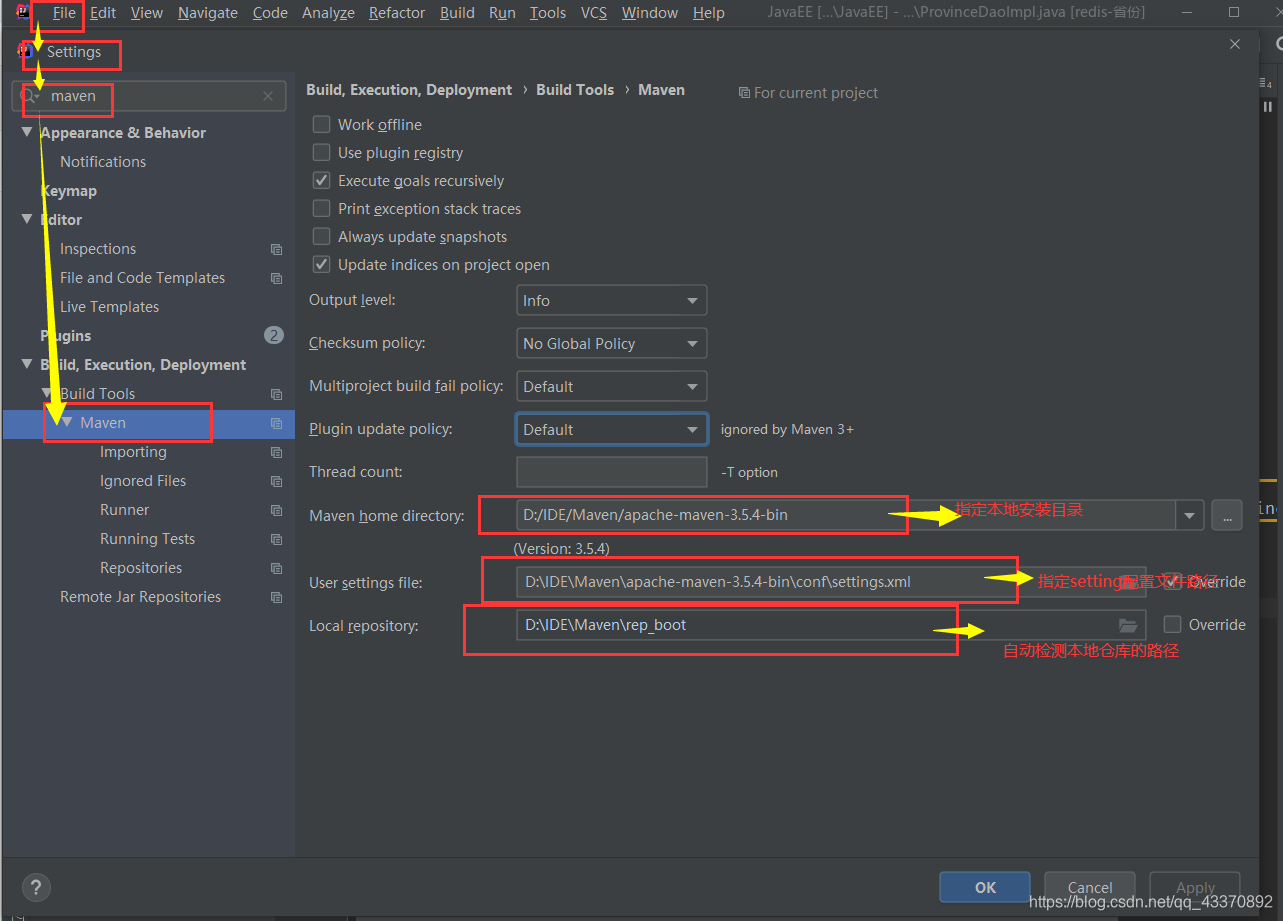Click the project-level icon beside File and Code Templates
Image resolution: width=1283 pixels, height=921 pixels.
[x=276, y=278]
